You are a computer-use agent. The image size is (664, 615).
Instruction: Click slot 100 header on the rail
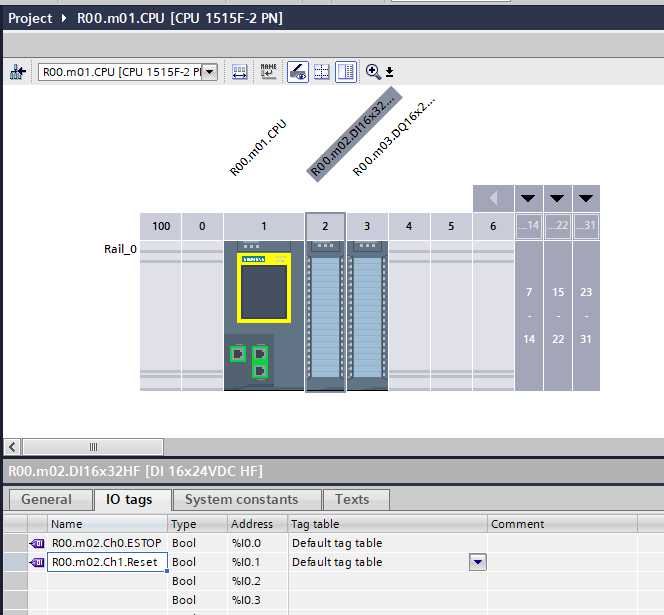point(161,226)
